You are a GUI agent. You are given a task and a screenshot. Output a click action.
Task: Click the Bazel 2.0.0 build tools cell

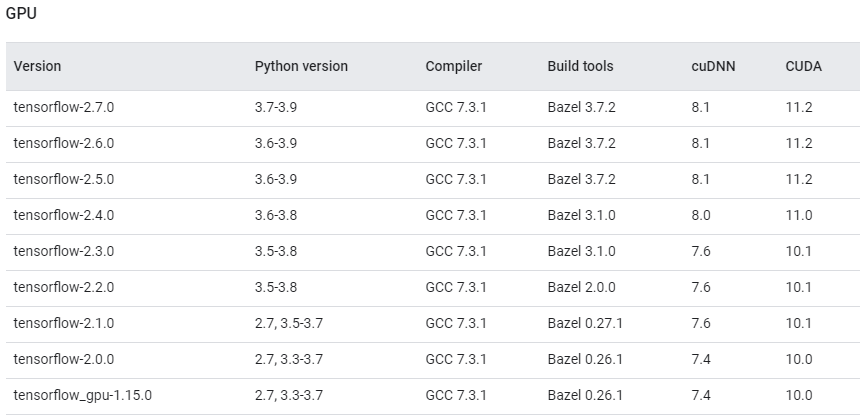tap(582, 287)
